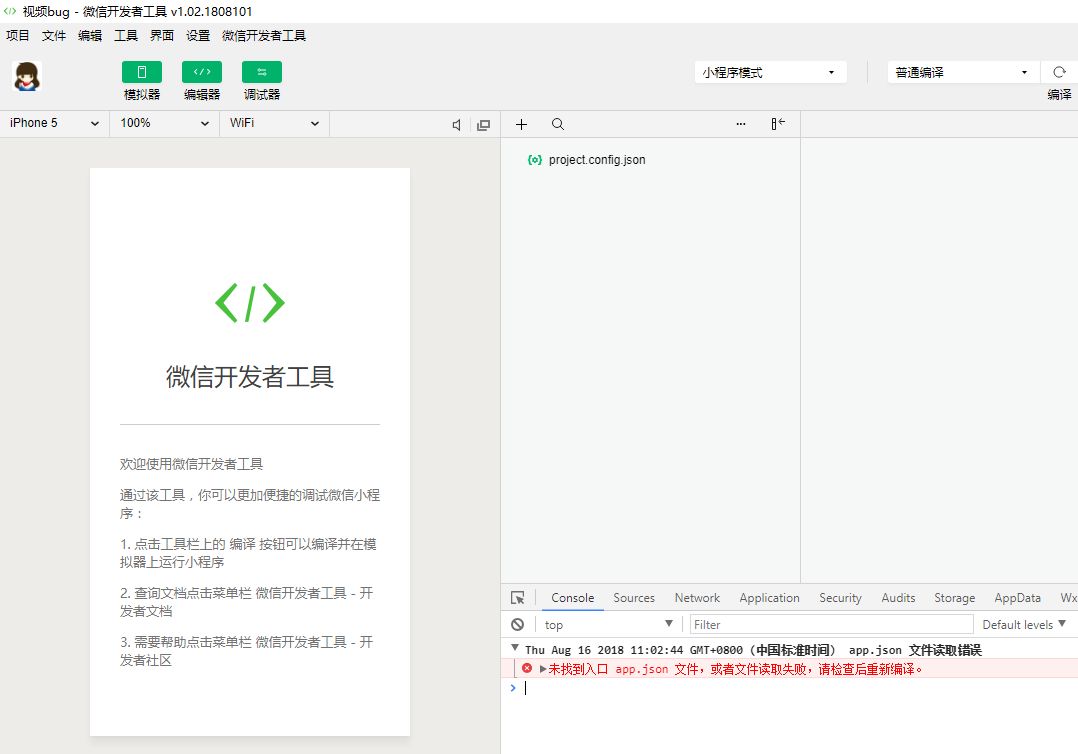Click the 微信开发者工具 heading in simulator

pos(250,377)
